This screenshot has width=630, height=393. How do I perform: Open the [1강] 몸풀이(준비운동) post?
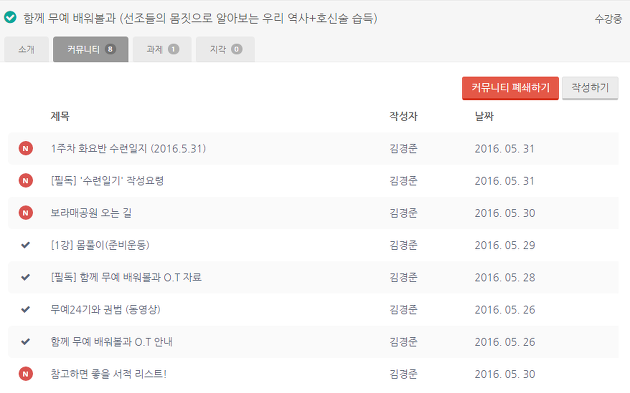tap(100, 245)
